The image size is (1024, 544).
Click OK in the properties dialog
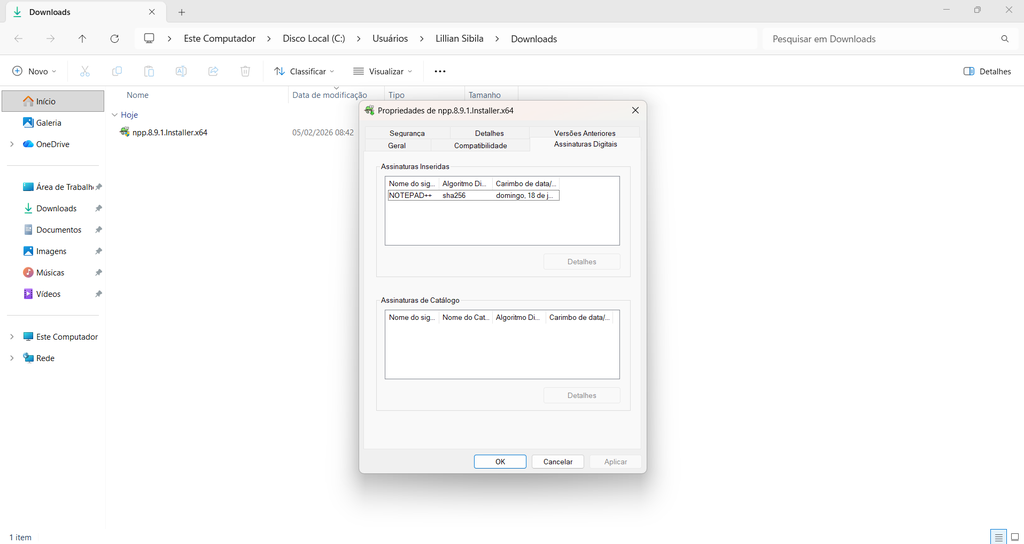[500, 462]
